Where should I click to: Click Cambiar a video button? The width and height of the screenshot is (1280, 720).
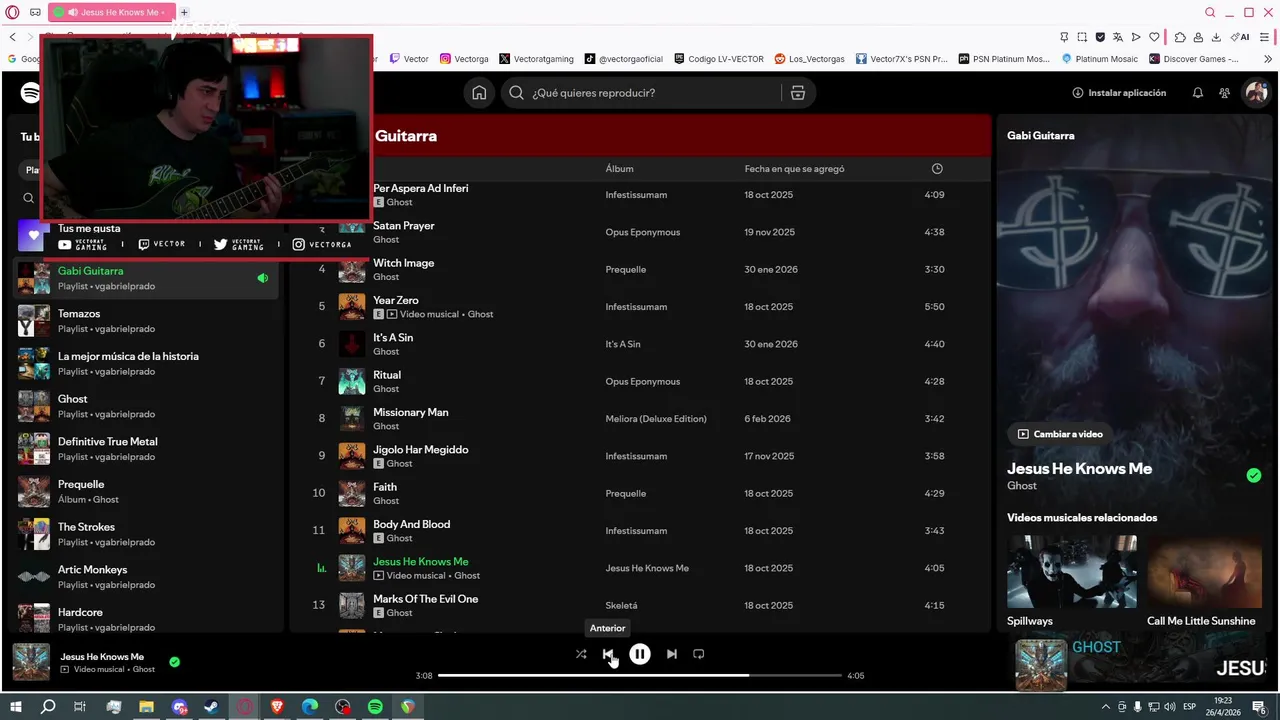pos(1060,434)
